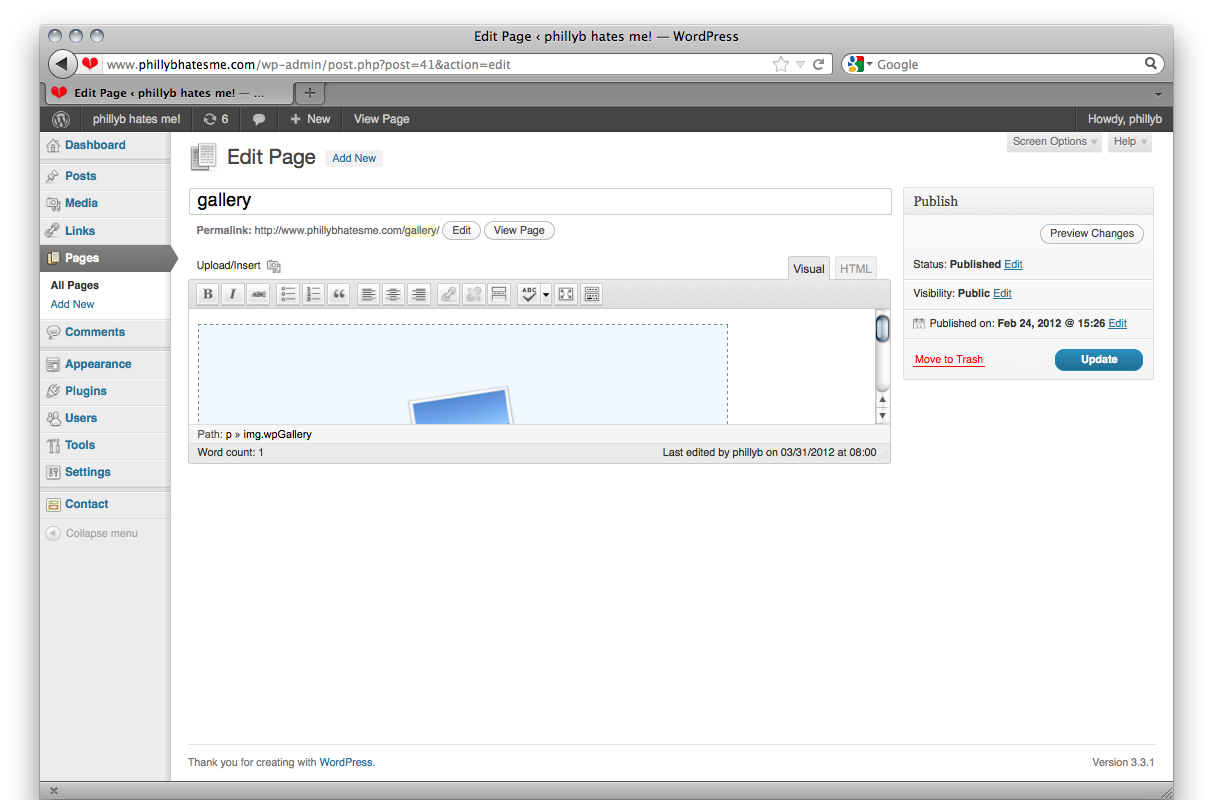Insert a blockquote
This screenshot has width=1213, height=800.
click(x=339, y=293)
